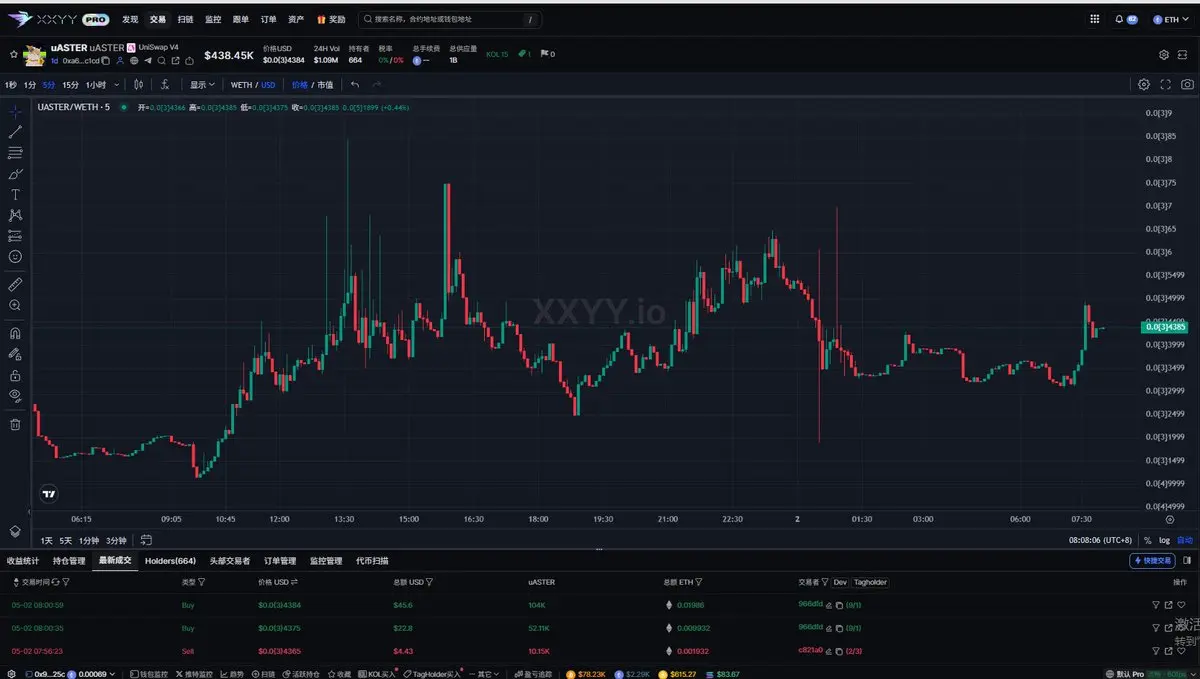This screenshot has height=679, width=1200.
Task: Switch to the 头部交易者 tab
Action: click(230, 561)
